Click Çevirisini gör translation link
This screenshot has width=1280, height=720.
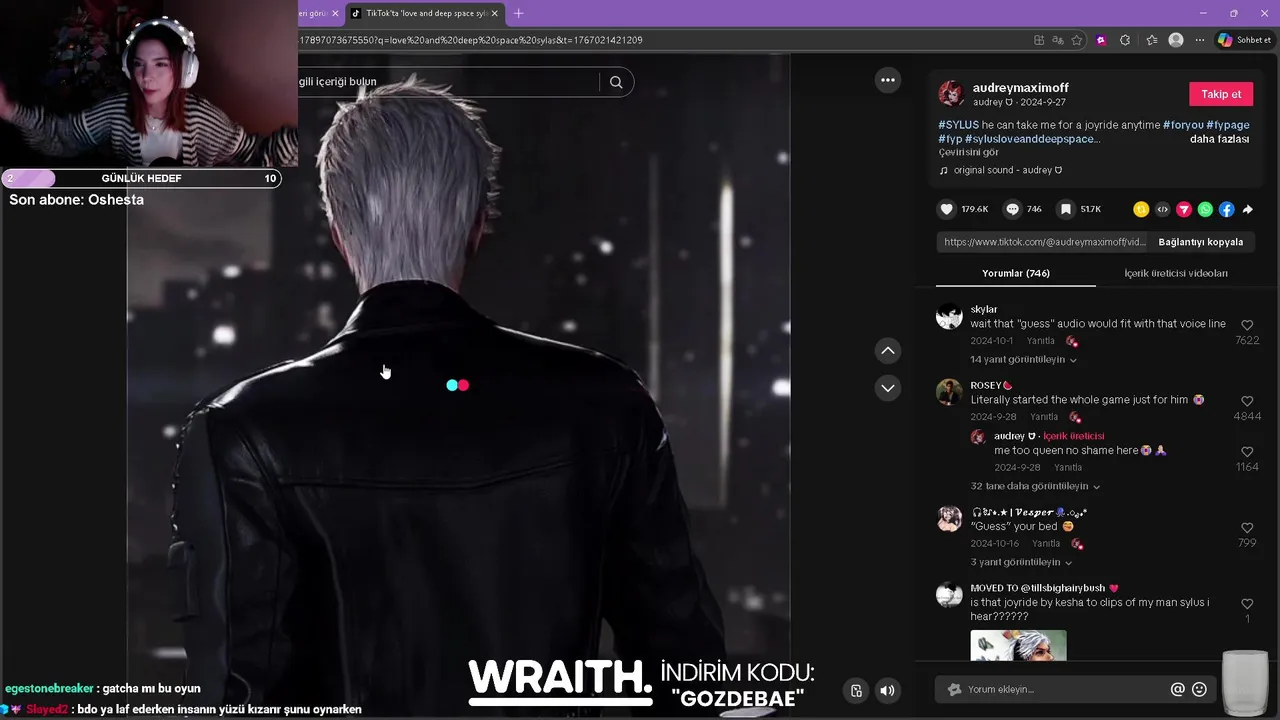pos(968,153)
